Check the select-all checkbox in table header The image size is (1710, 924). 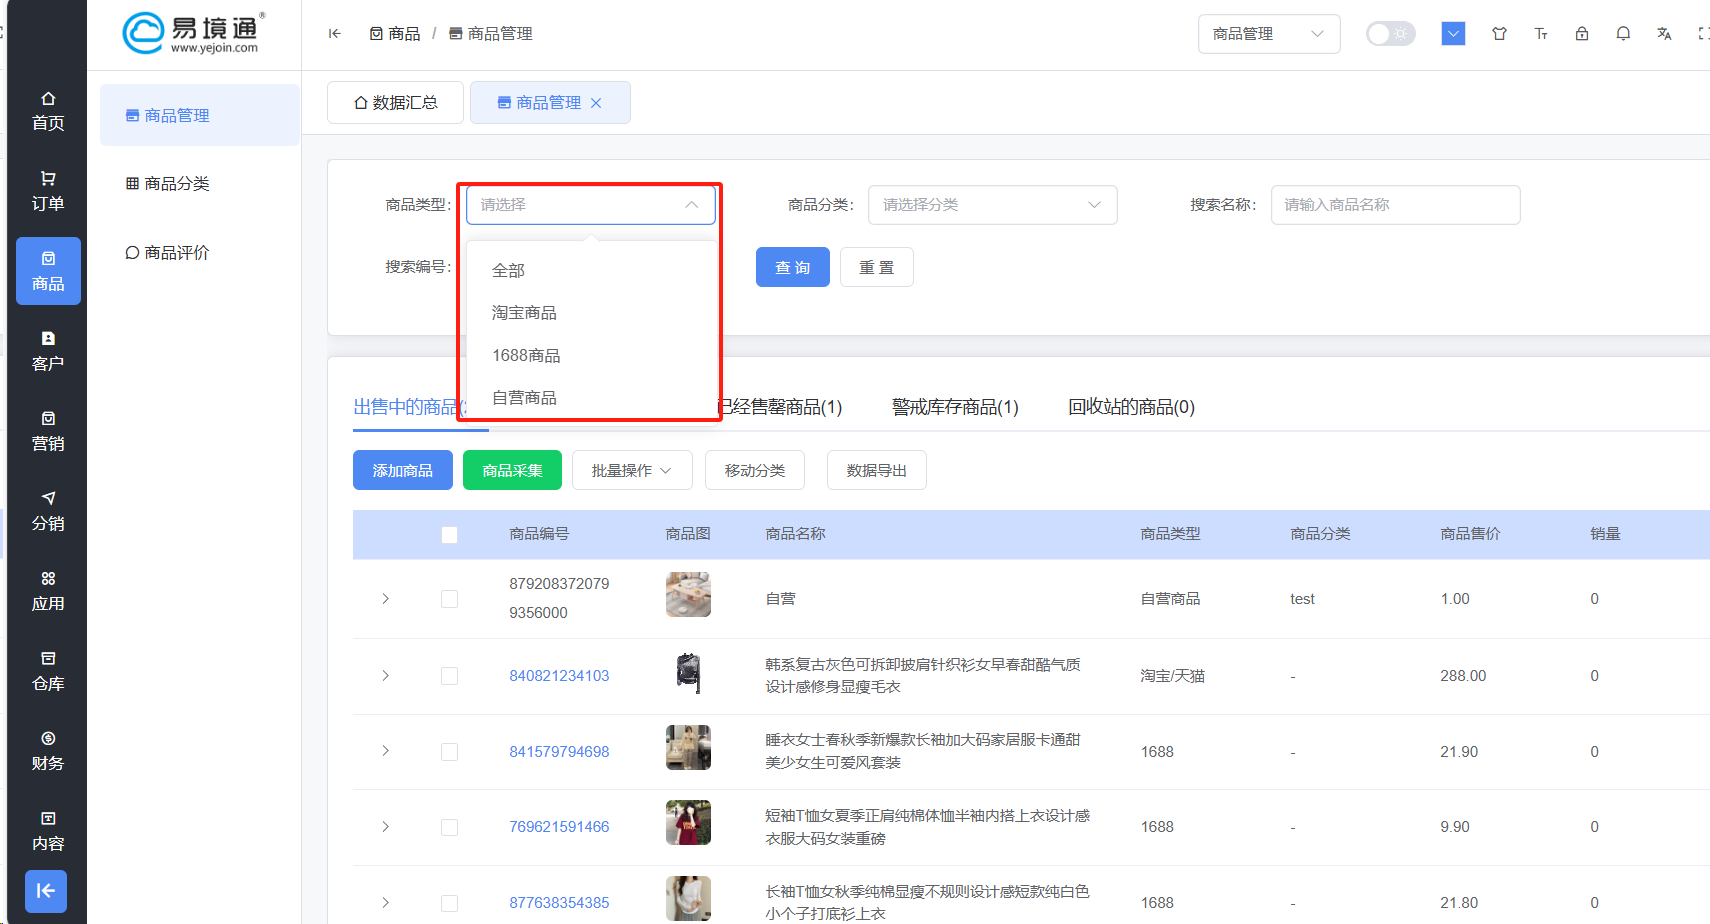(449, 535)
